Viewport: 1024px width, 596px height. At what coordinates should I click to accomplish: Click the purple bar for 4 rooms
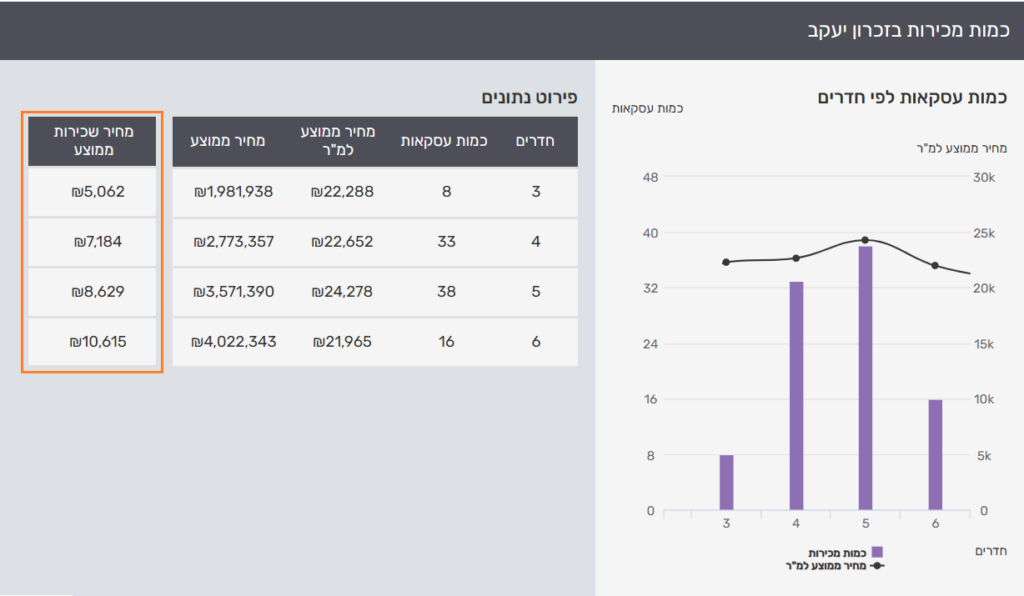pyautogui.click(x=796, y=395)
